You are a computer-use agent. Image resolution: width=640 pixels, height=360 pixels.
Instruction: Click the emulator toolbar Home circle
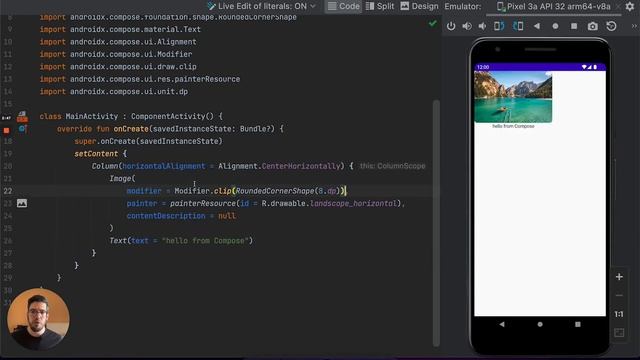(555, 26)
